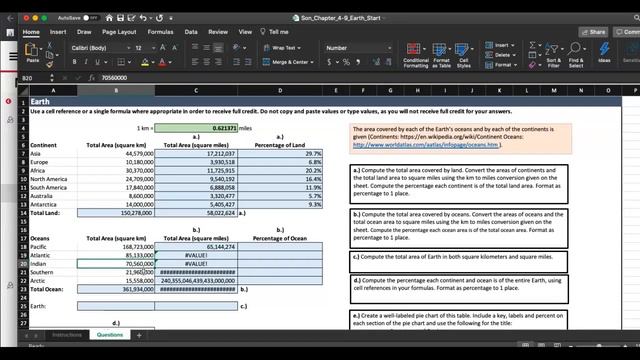Apply bold formatting with B icon
640x360 pixels.
[74, 62]
